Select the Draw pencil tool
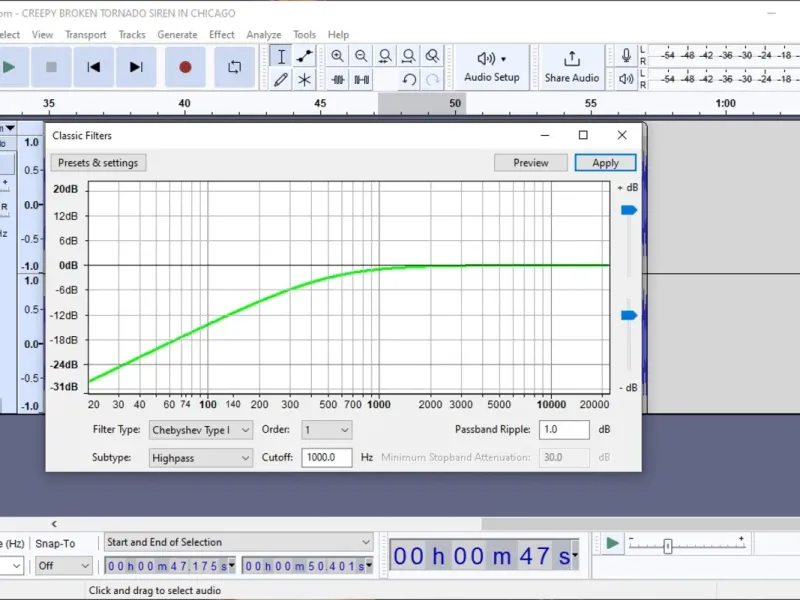Image resolution: width=800 pixels, height=600 pixels. click(x=281, y=80)
